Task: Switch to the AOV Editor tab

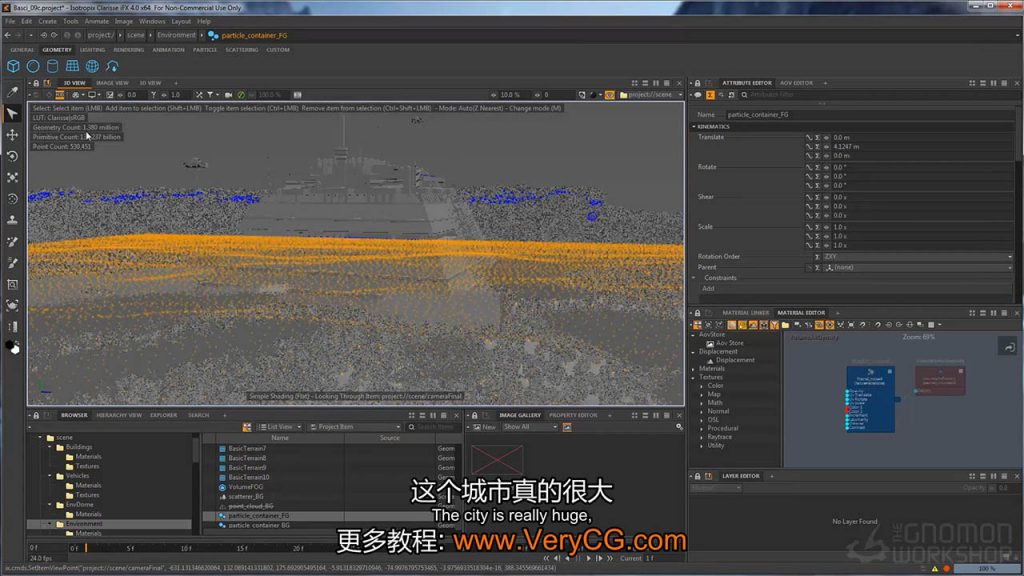Action: tap(796, 84)
